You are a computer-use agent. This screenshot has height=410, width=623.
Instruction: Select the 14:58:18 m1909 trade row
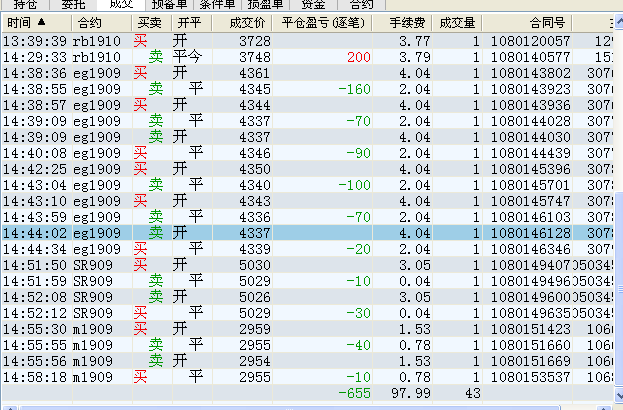click(300, 377)
